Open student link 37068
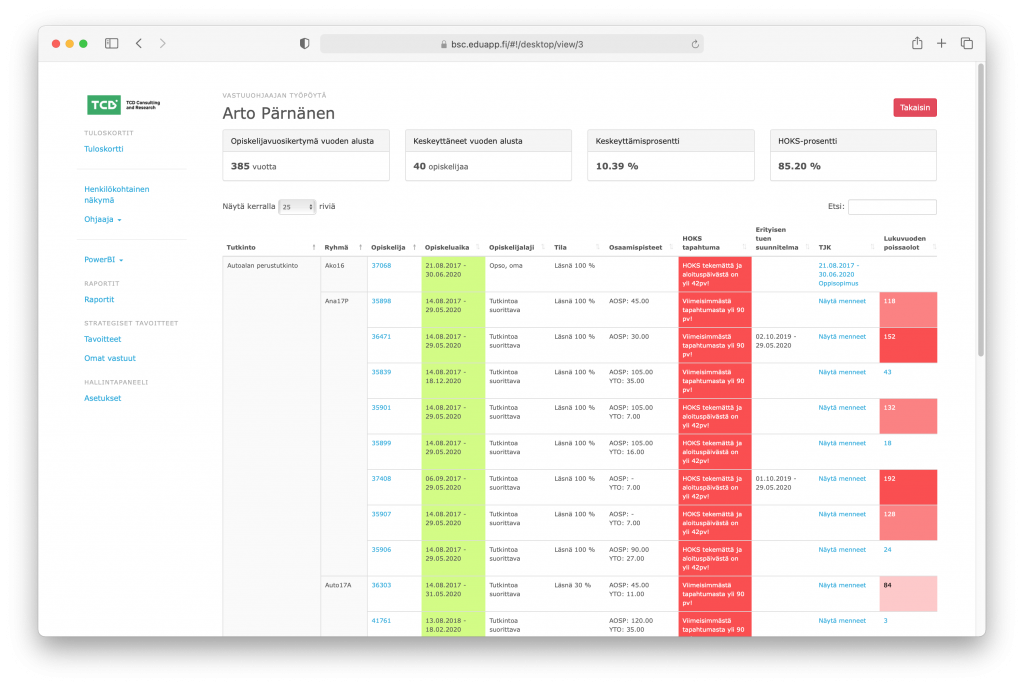The height and width of the screenshot is (687, 1024). coord(381,266)
